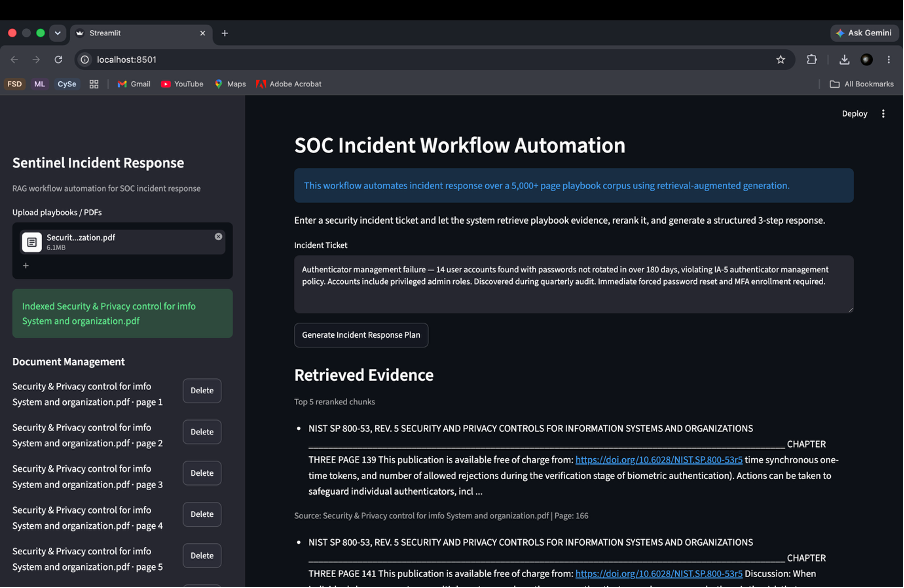The width and height of the screenshot is (904, 588).
Task: Delete the page 4 document entry
Action: coord(202,514)
